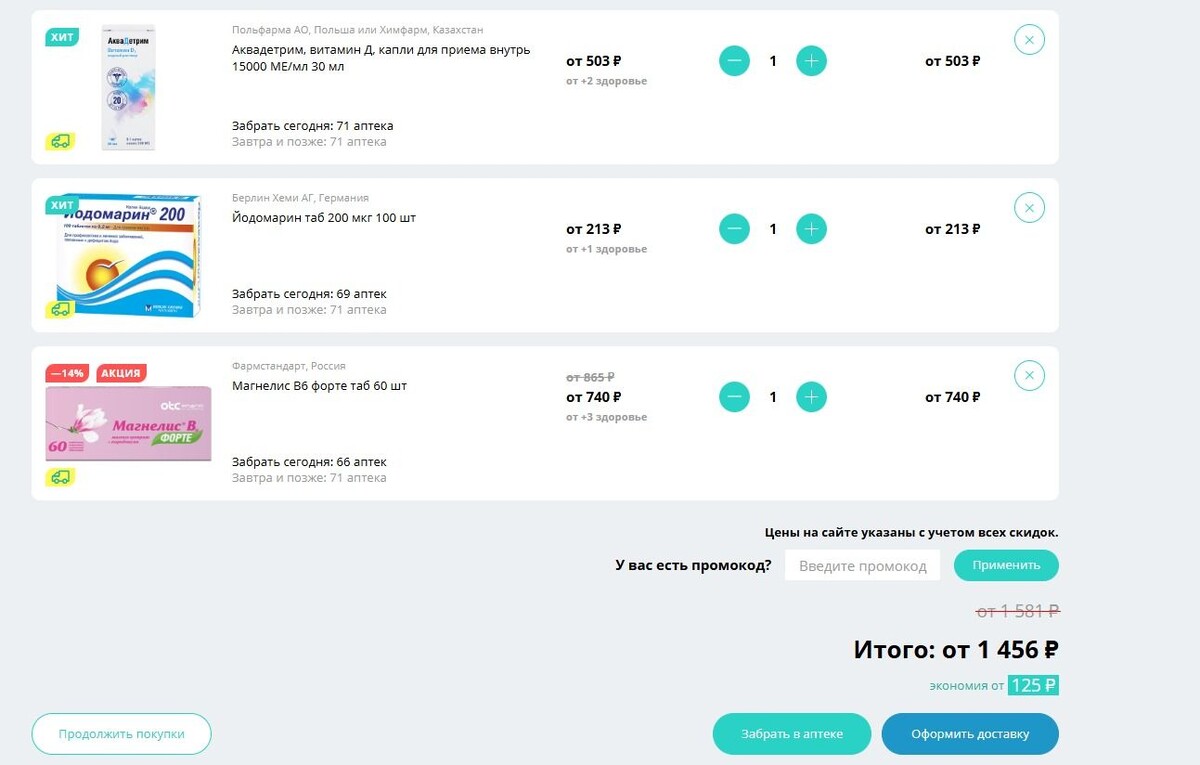Click the delivery truck icon for Магнелис B6
Image resolution: width=1200 pixels, height=765 pixels.
click(x=62, y=477)
